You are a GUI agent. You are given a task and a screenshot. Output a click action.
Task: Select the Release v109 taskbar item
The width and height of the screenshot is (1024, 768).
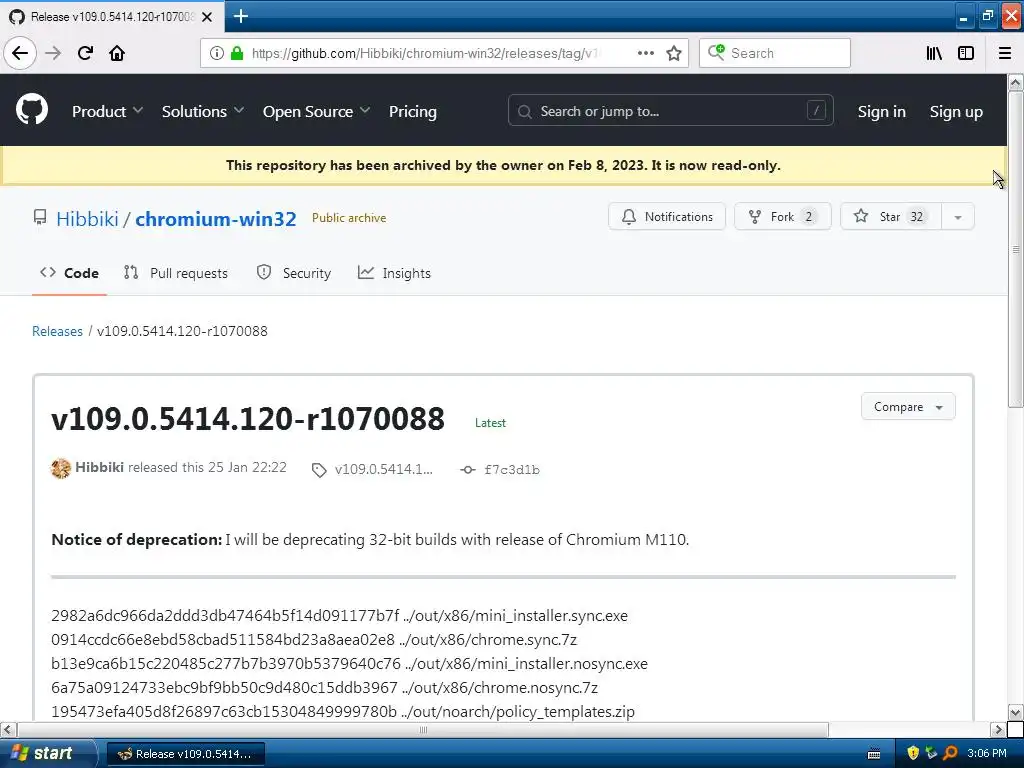tap(185, 754)
